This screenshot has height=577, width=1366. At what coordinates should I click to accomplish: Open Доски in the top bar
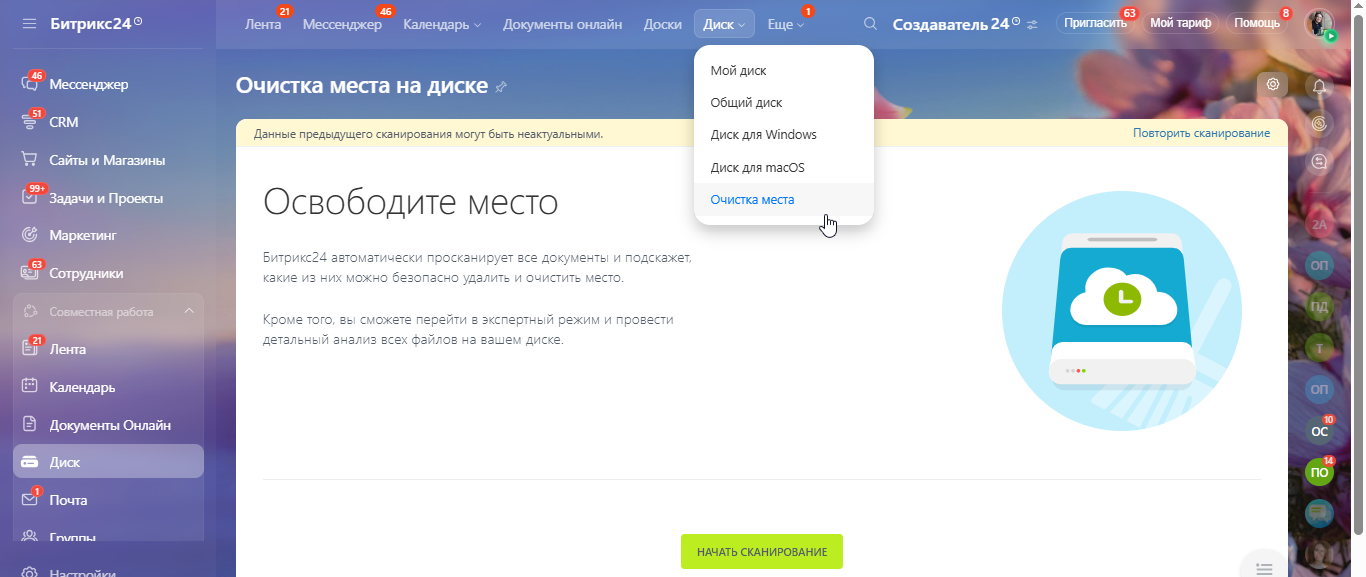coord(663,24)
